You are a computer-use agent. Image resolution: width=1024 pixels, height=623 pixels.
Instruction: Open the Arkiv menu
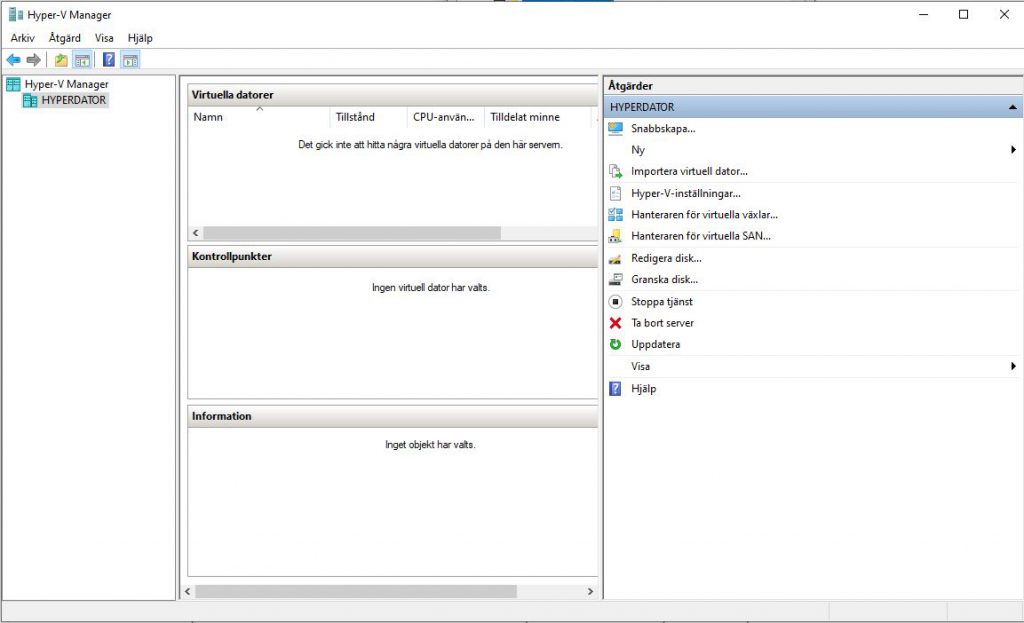click(x=22, y=38)
